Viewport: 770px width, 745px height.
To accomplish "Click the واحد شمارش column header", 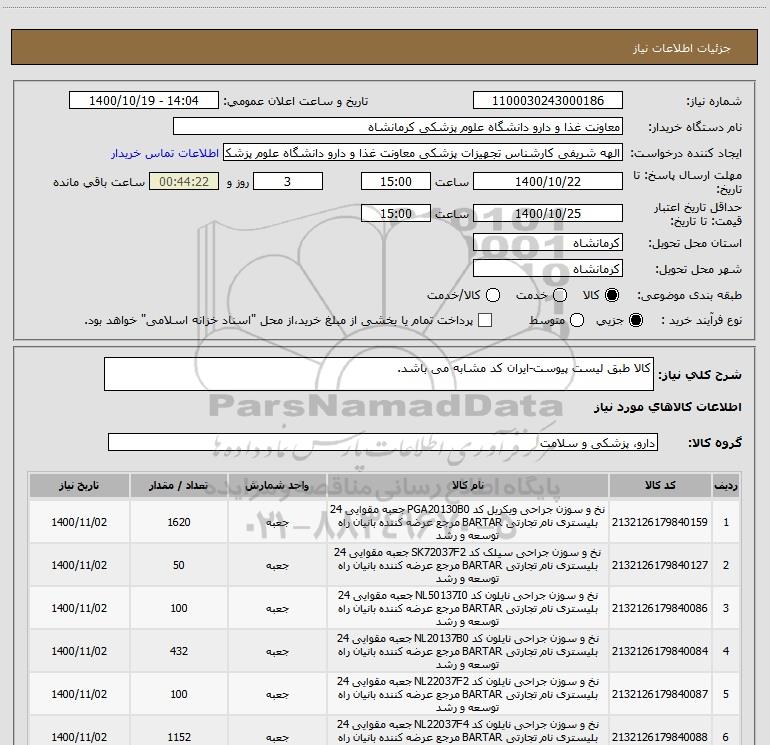I will 277,485.
